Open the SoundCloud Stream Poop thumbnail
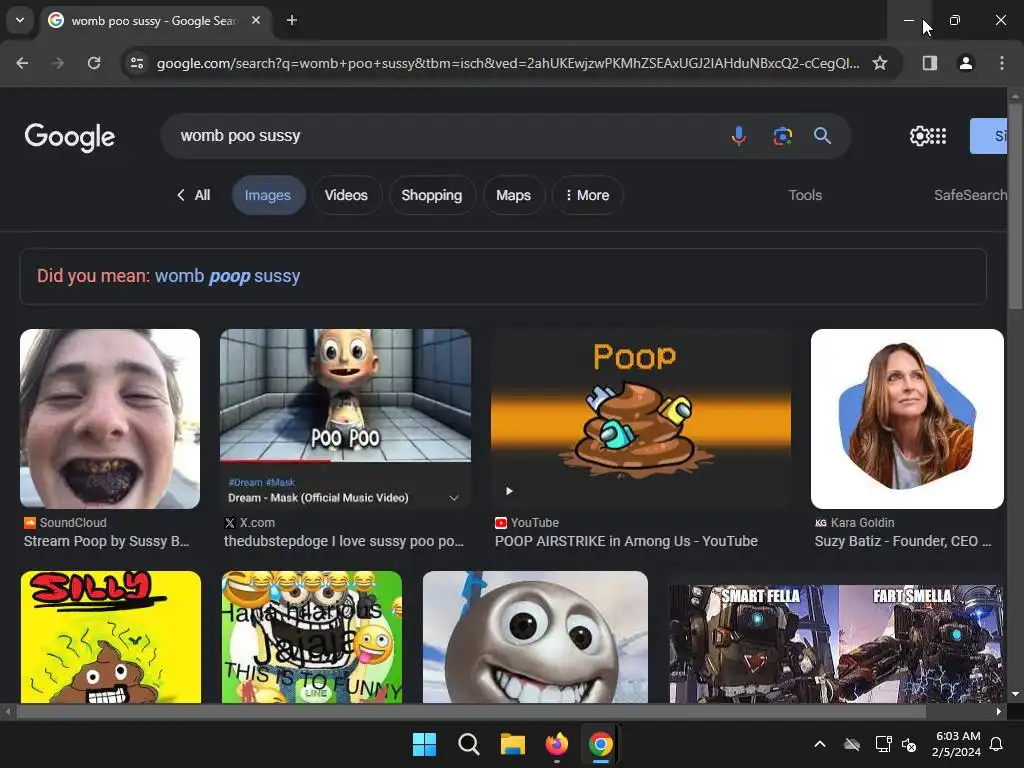The width and height of the screenshot is (1024, 768). pos(110,419)
